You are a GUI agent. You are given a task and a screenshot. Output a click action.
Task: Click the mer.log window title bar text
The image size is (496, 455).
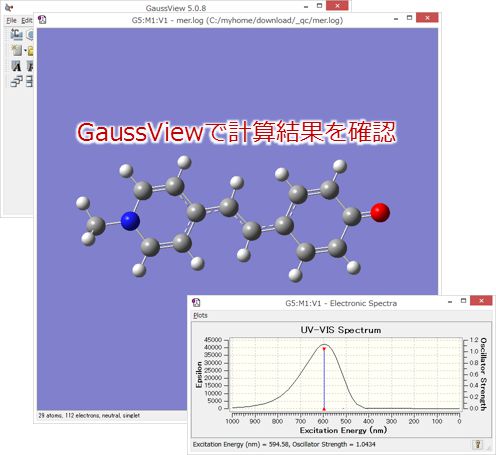click(237, 20)
